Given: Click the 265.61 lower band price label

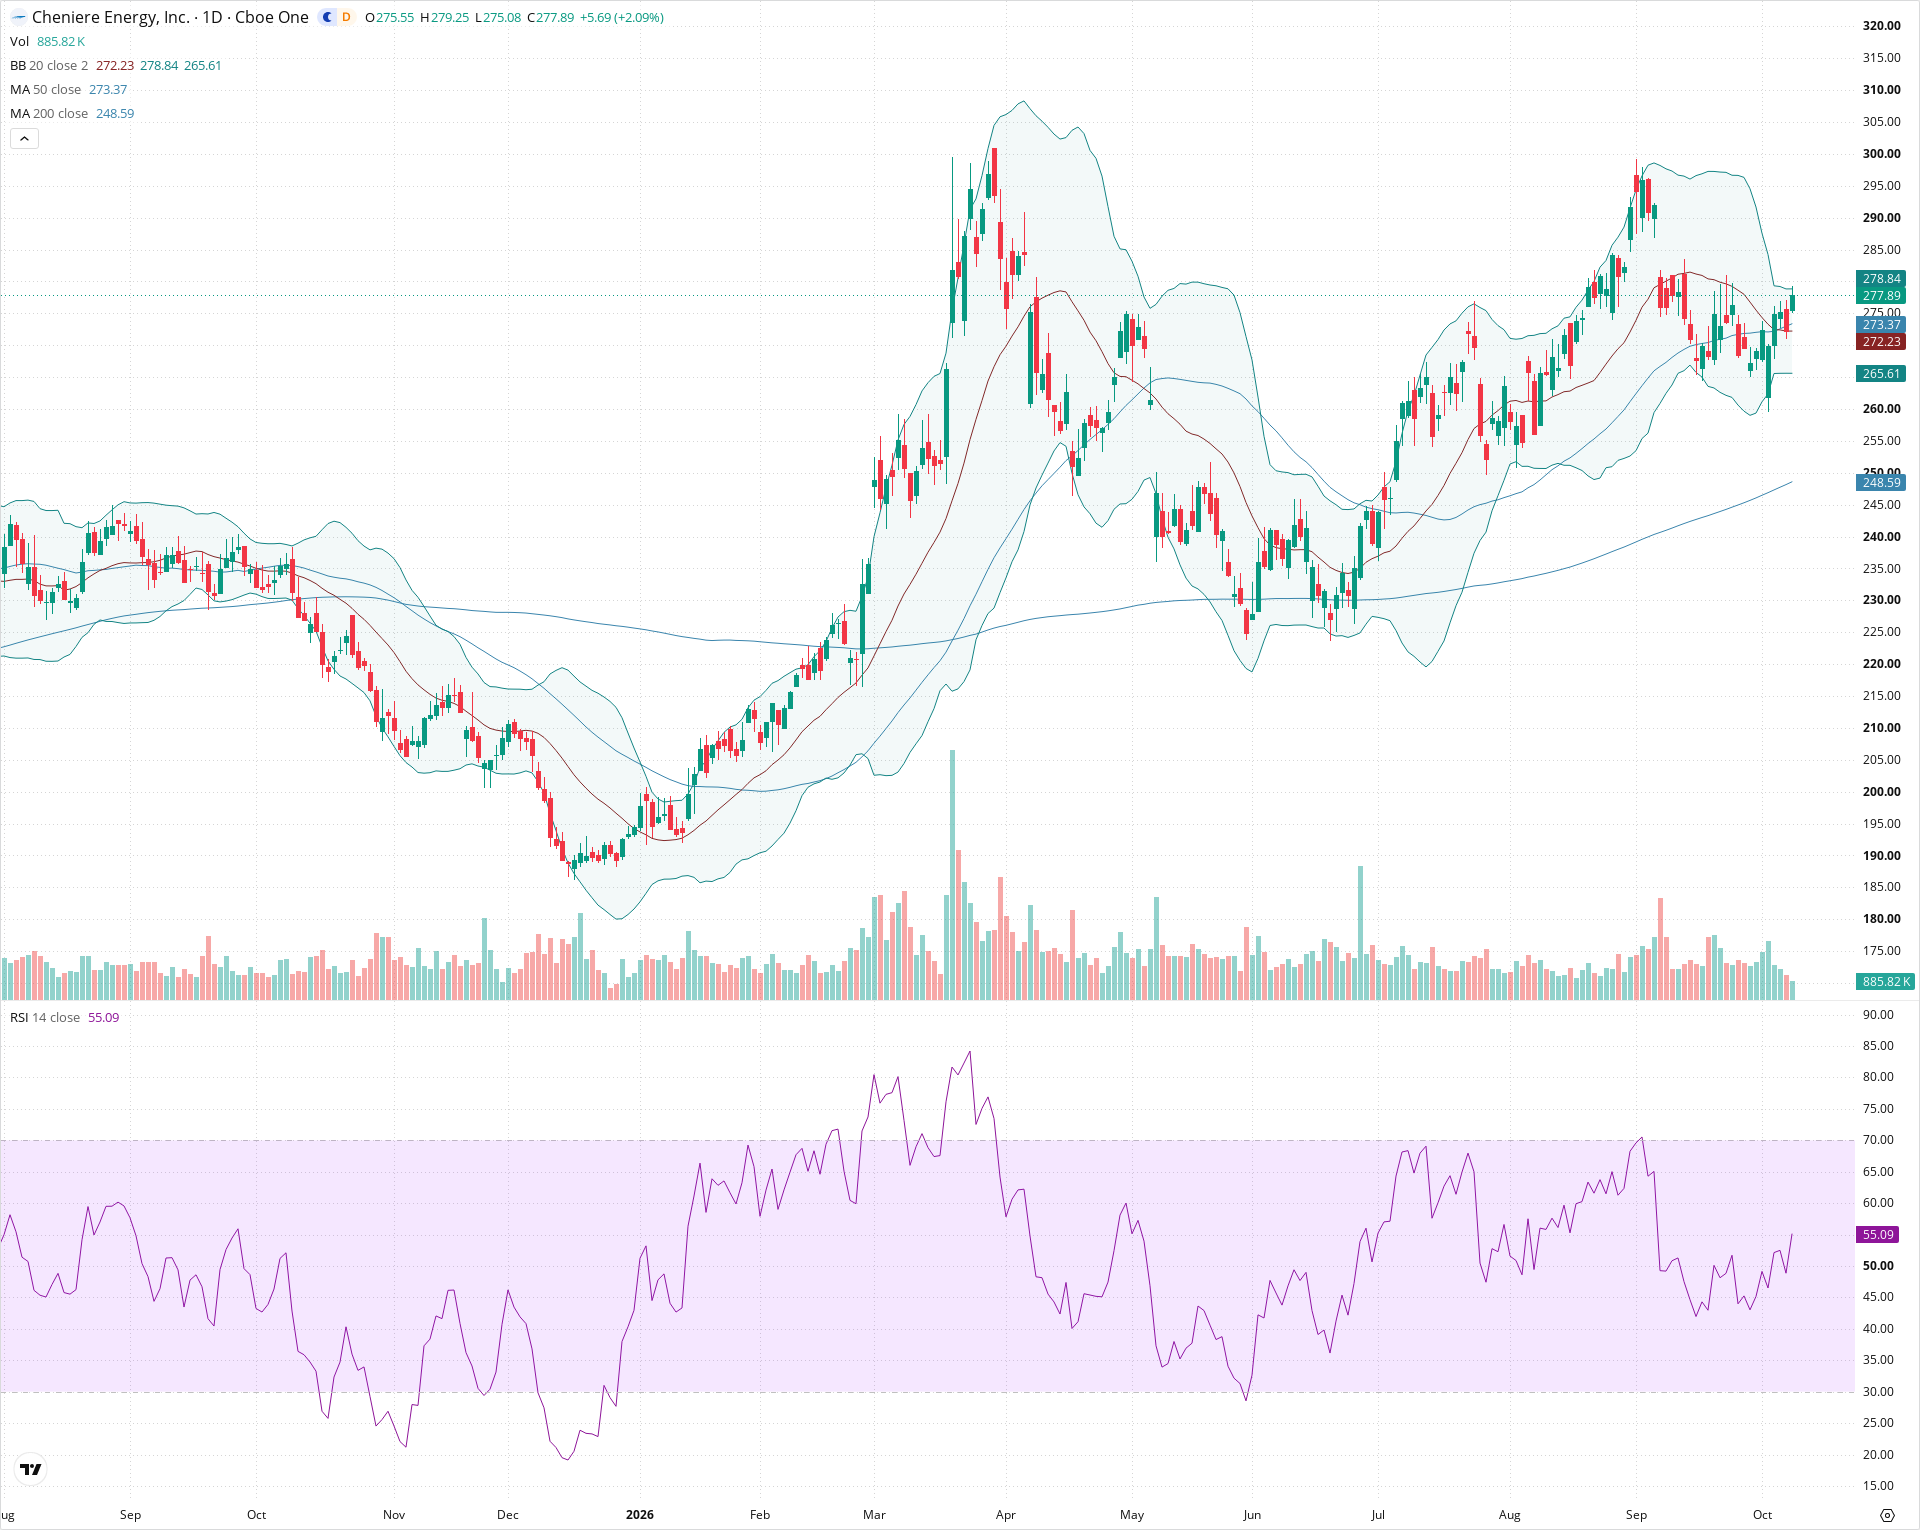Looking at the screenshot, I should click(x=1882, y=374).
